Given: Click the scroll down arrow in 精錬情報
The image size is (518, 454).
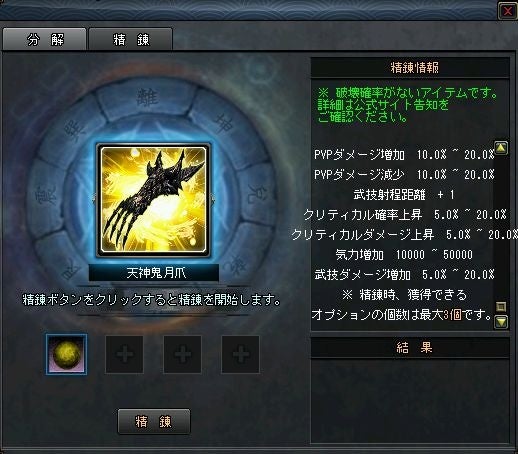Looking at the screenshot, I should click(501, 322).
